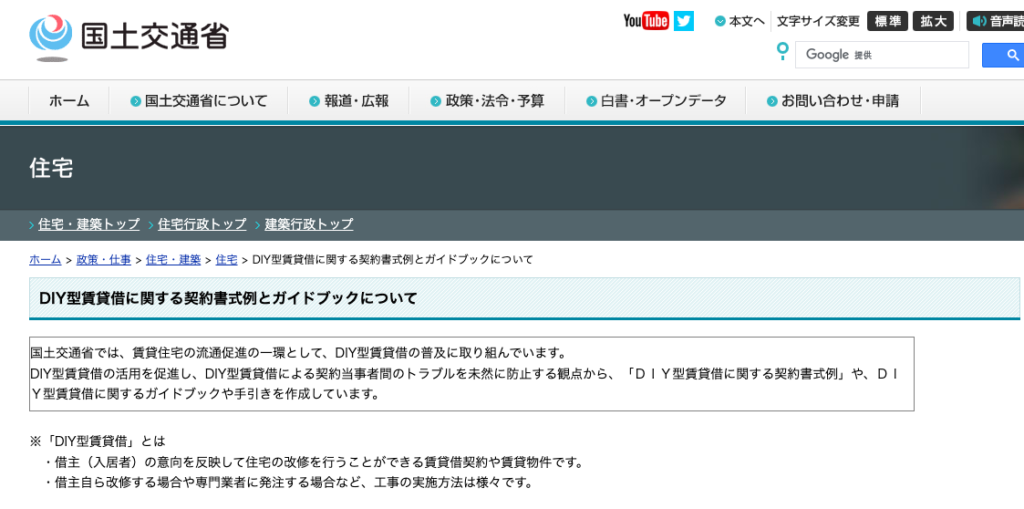1024x509 pixels.
Task: Open 報道・広報 menu
Action: 348,101
